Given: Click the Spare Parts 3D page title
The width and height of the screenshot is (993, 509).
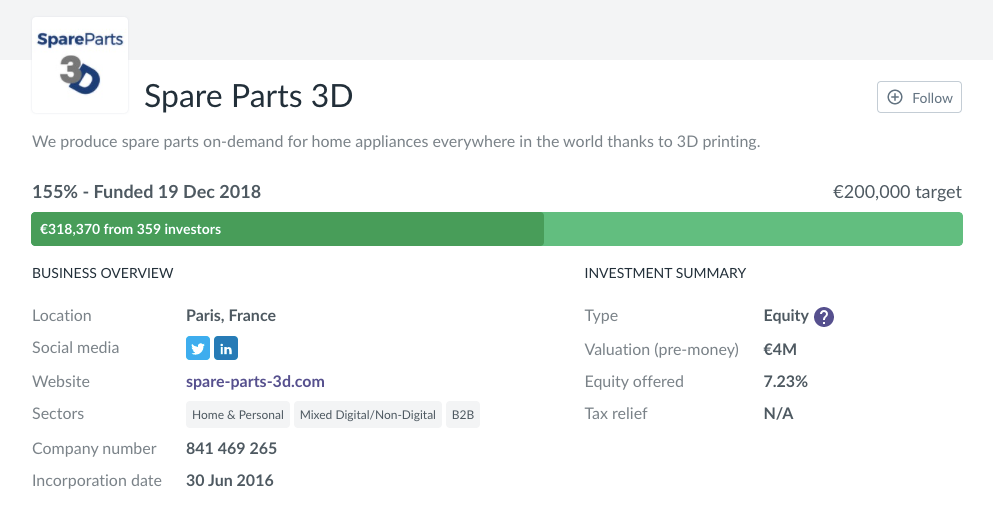Looking at the screenshot, I should [249, 96].
